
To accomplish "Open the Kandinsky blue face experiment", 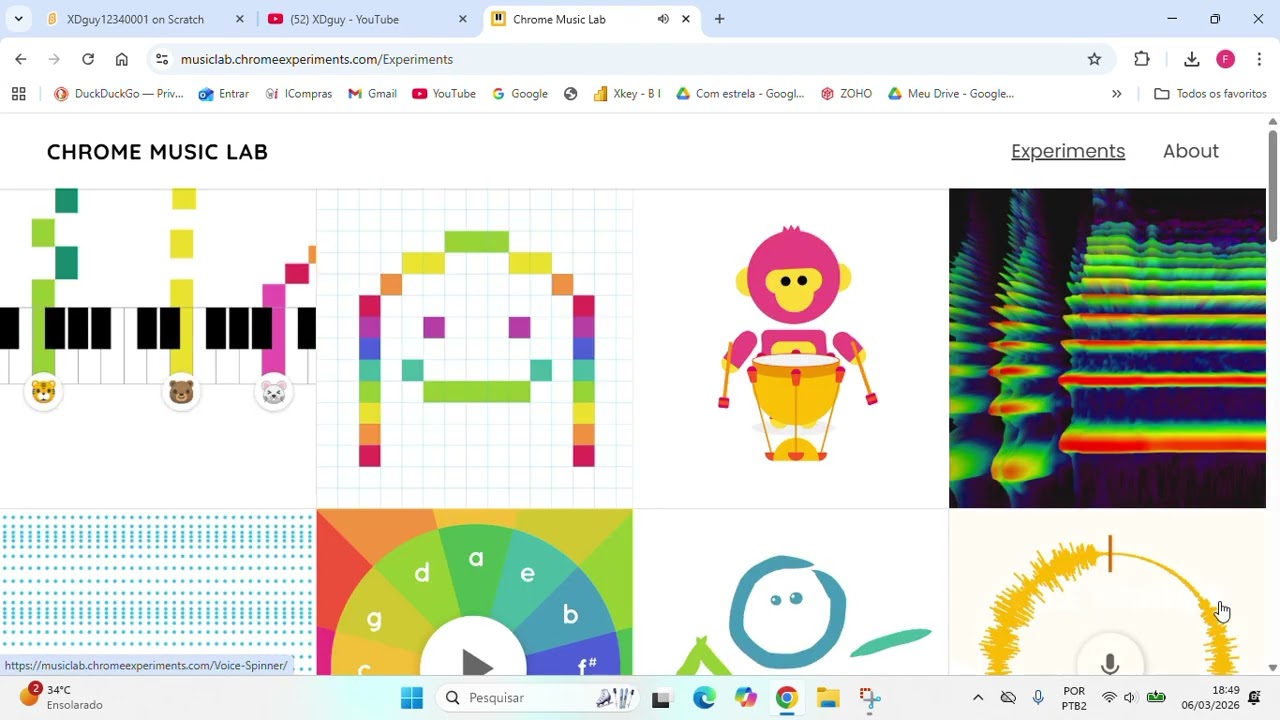I will (x=790, y=592).
